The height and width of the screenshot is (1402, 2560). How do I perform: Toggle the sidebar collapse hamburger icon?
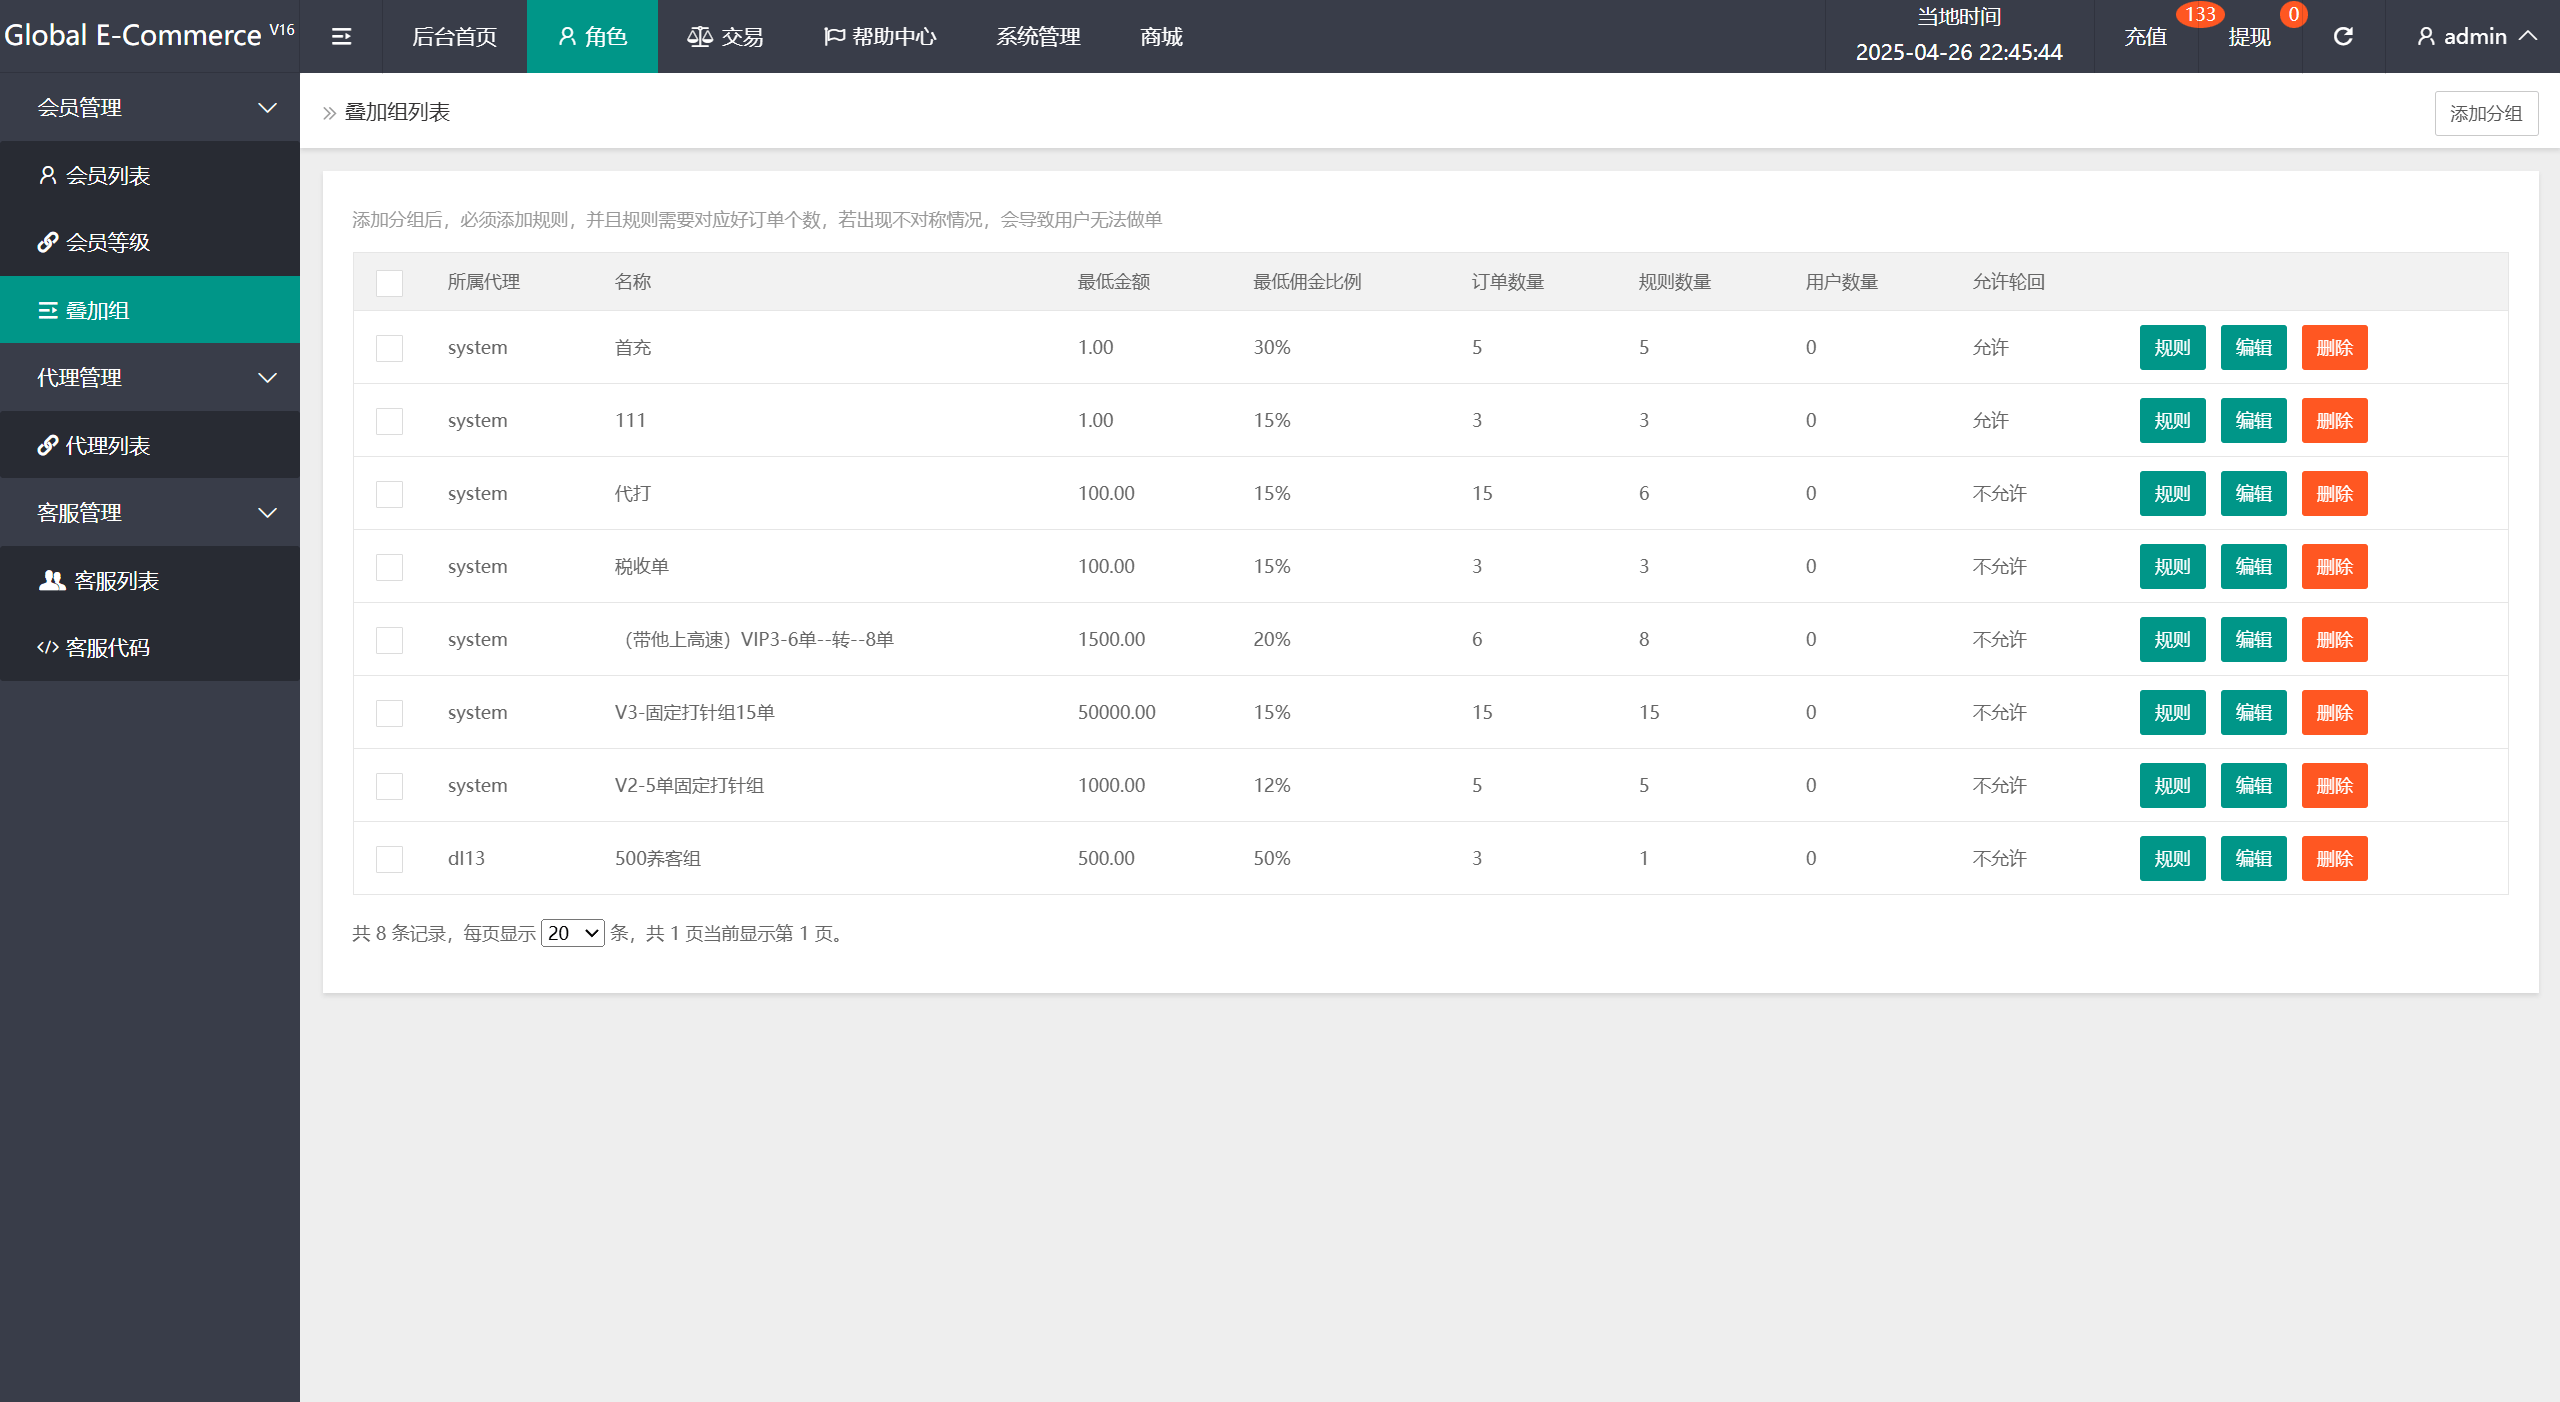click(341, 37)
